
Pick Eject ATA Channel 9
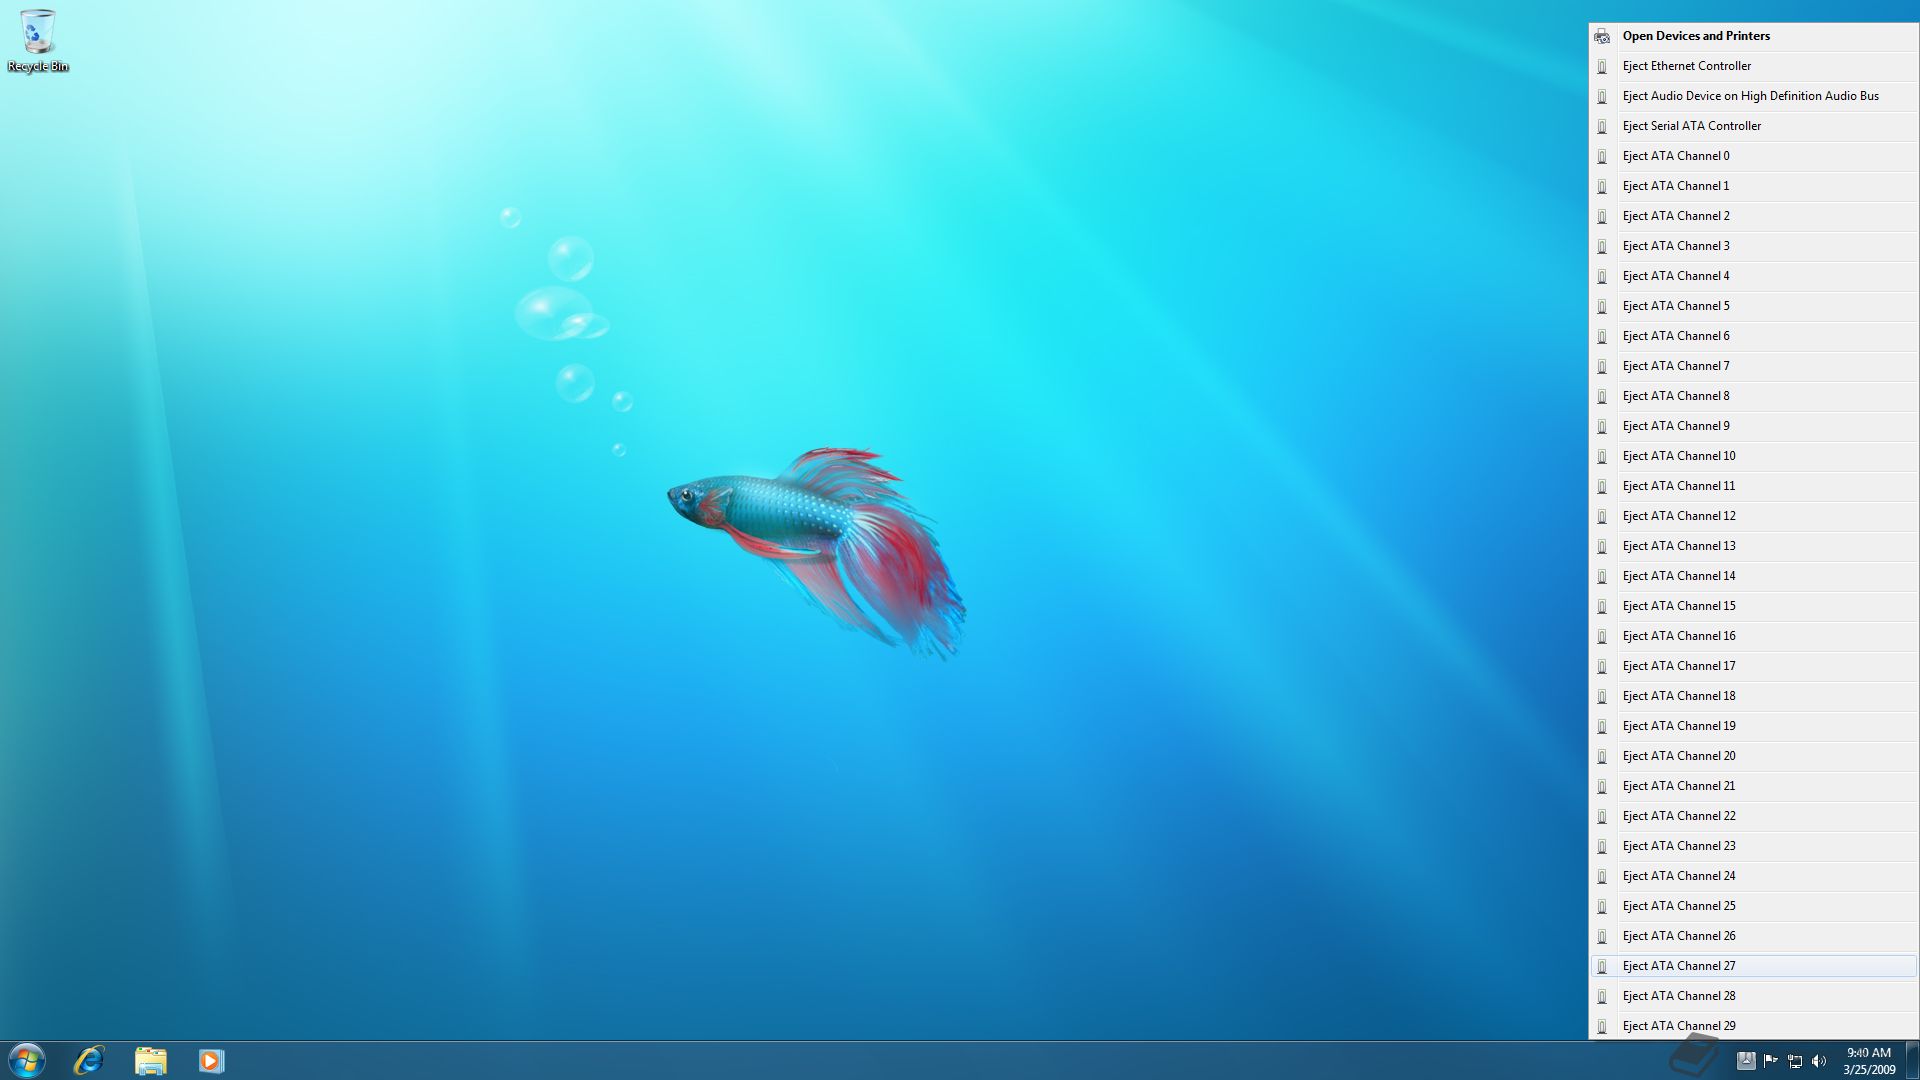coord(1753,426)
